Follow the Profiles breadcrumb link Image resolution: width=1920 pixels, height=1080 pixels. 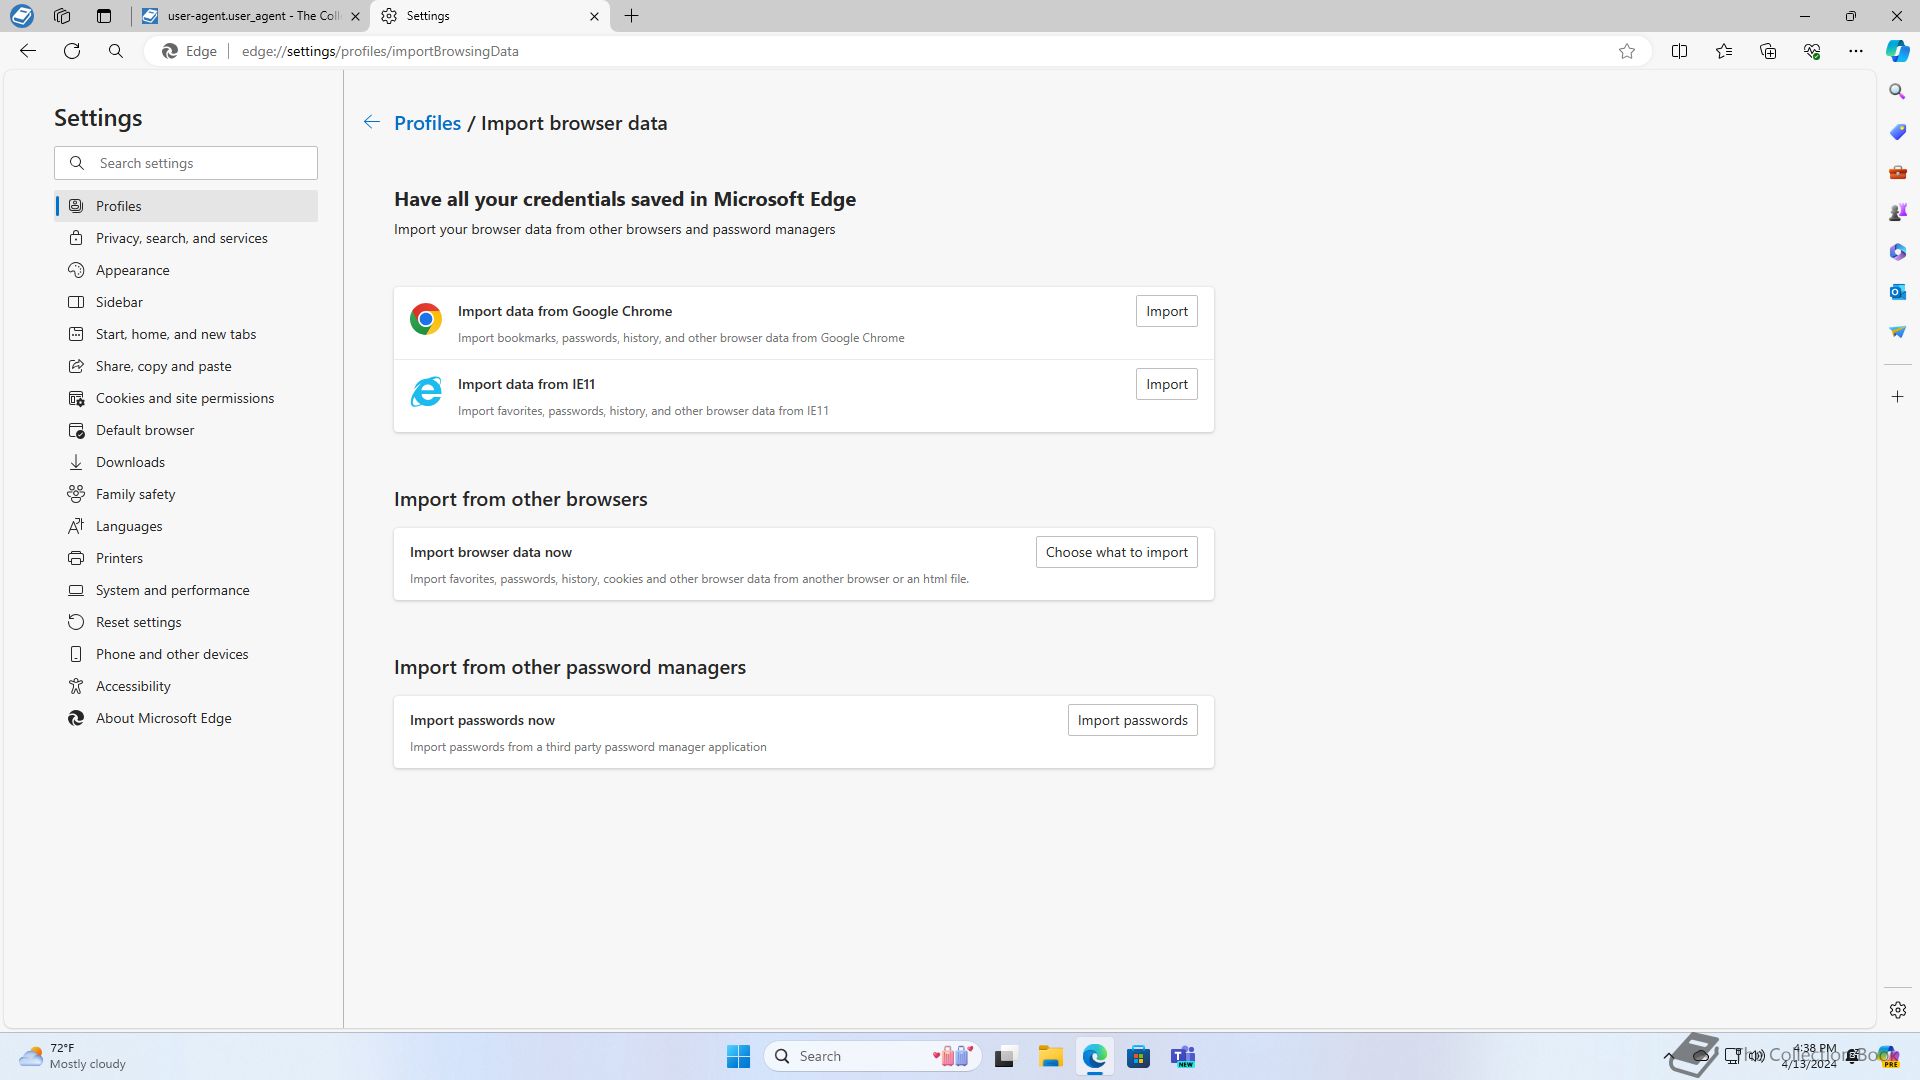click(427, 123)
